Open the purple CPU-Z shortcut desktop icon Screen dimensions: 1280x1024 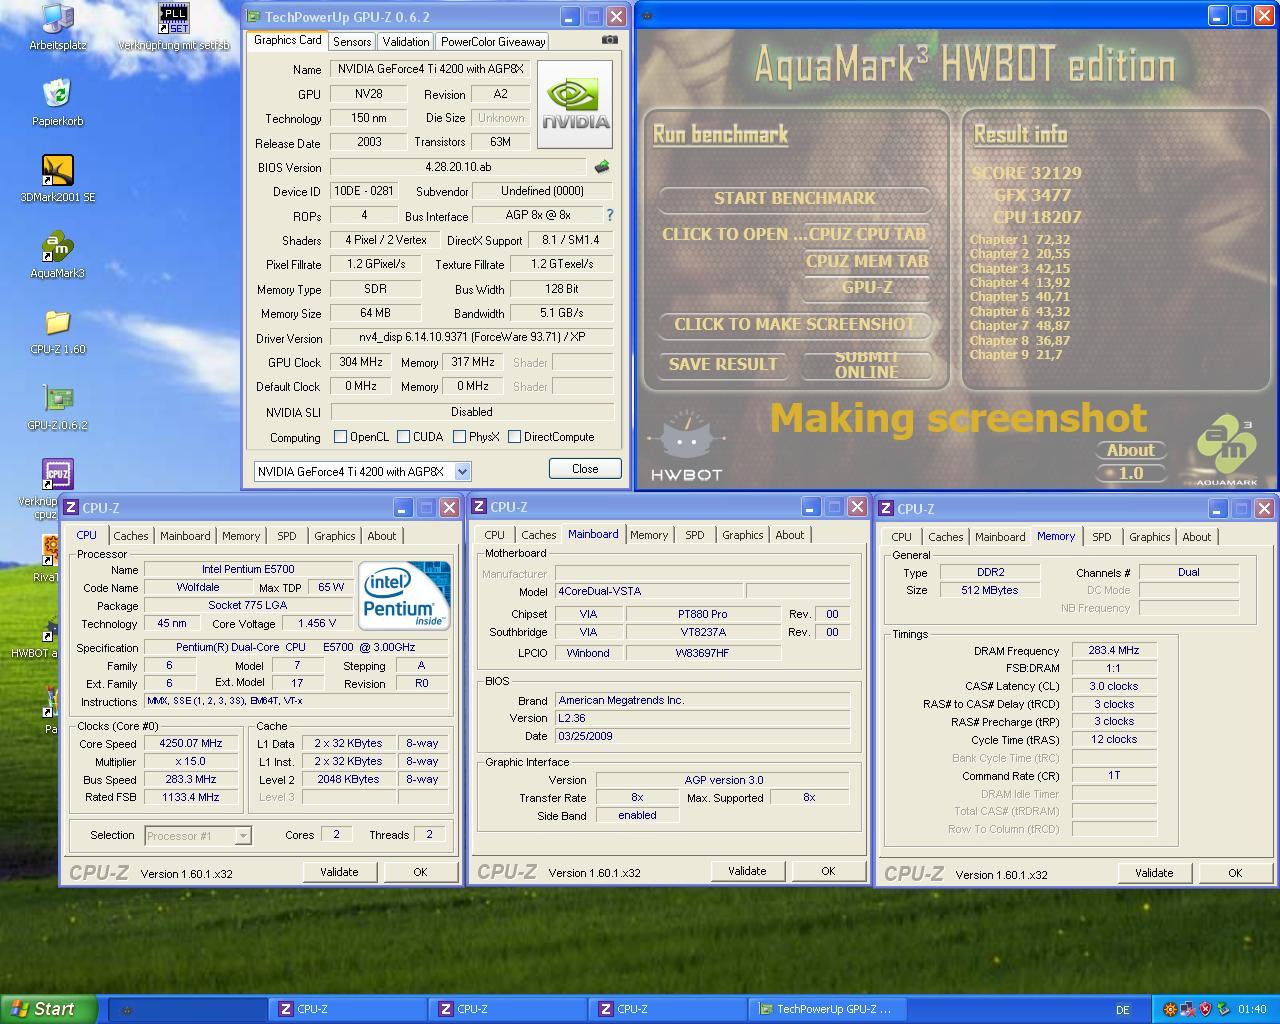tap(57, 475)
